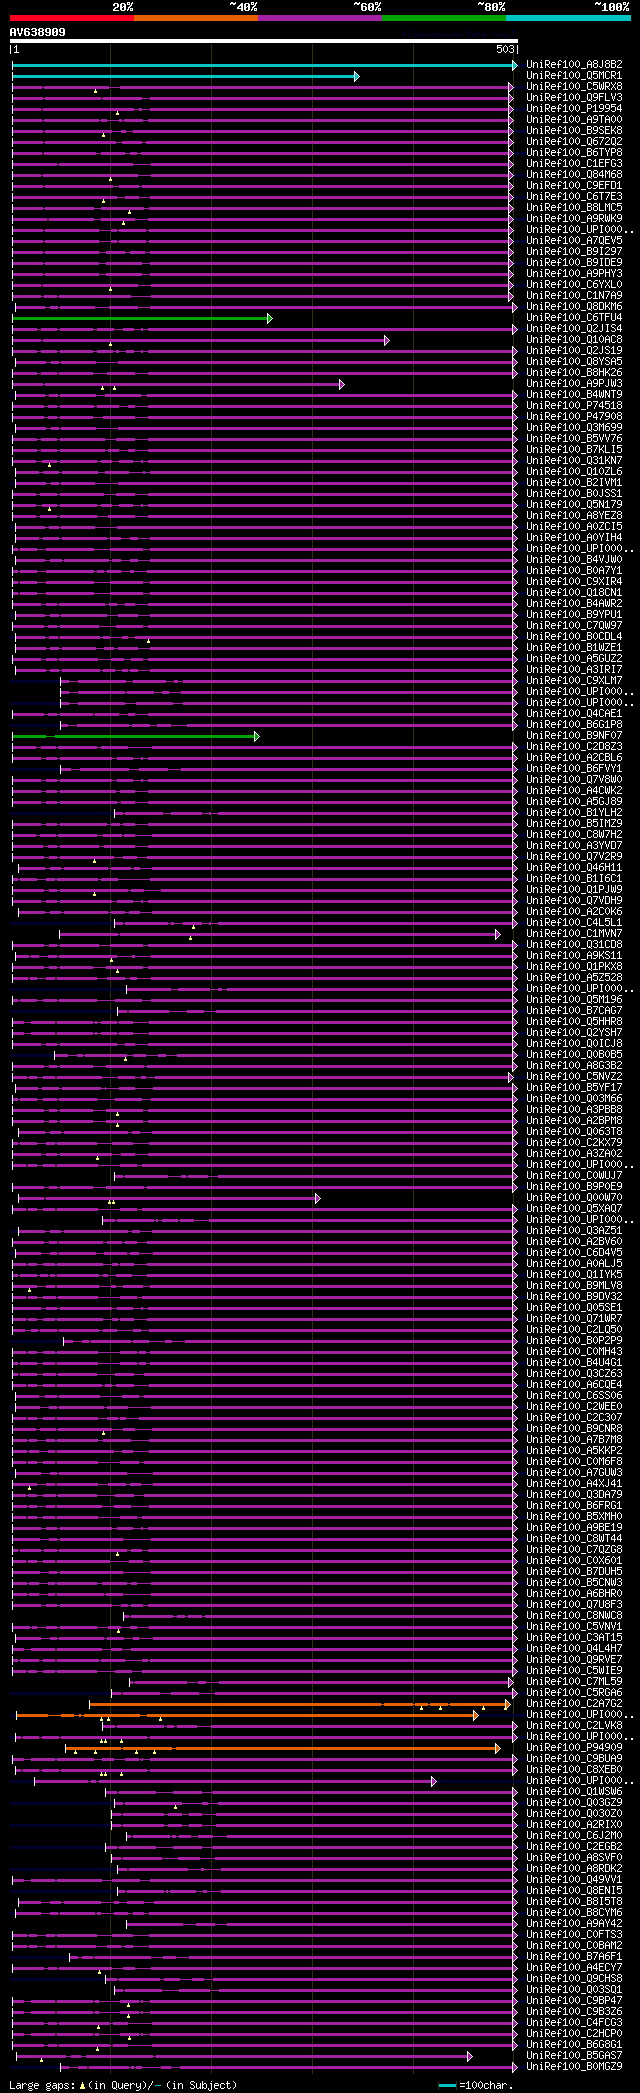Select label UniRef100_B4VJW0
This screenshot has height=2093, width=640.
(x=574, y=560)
